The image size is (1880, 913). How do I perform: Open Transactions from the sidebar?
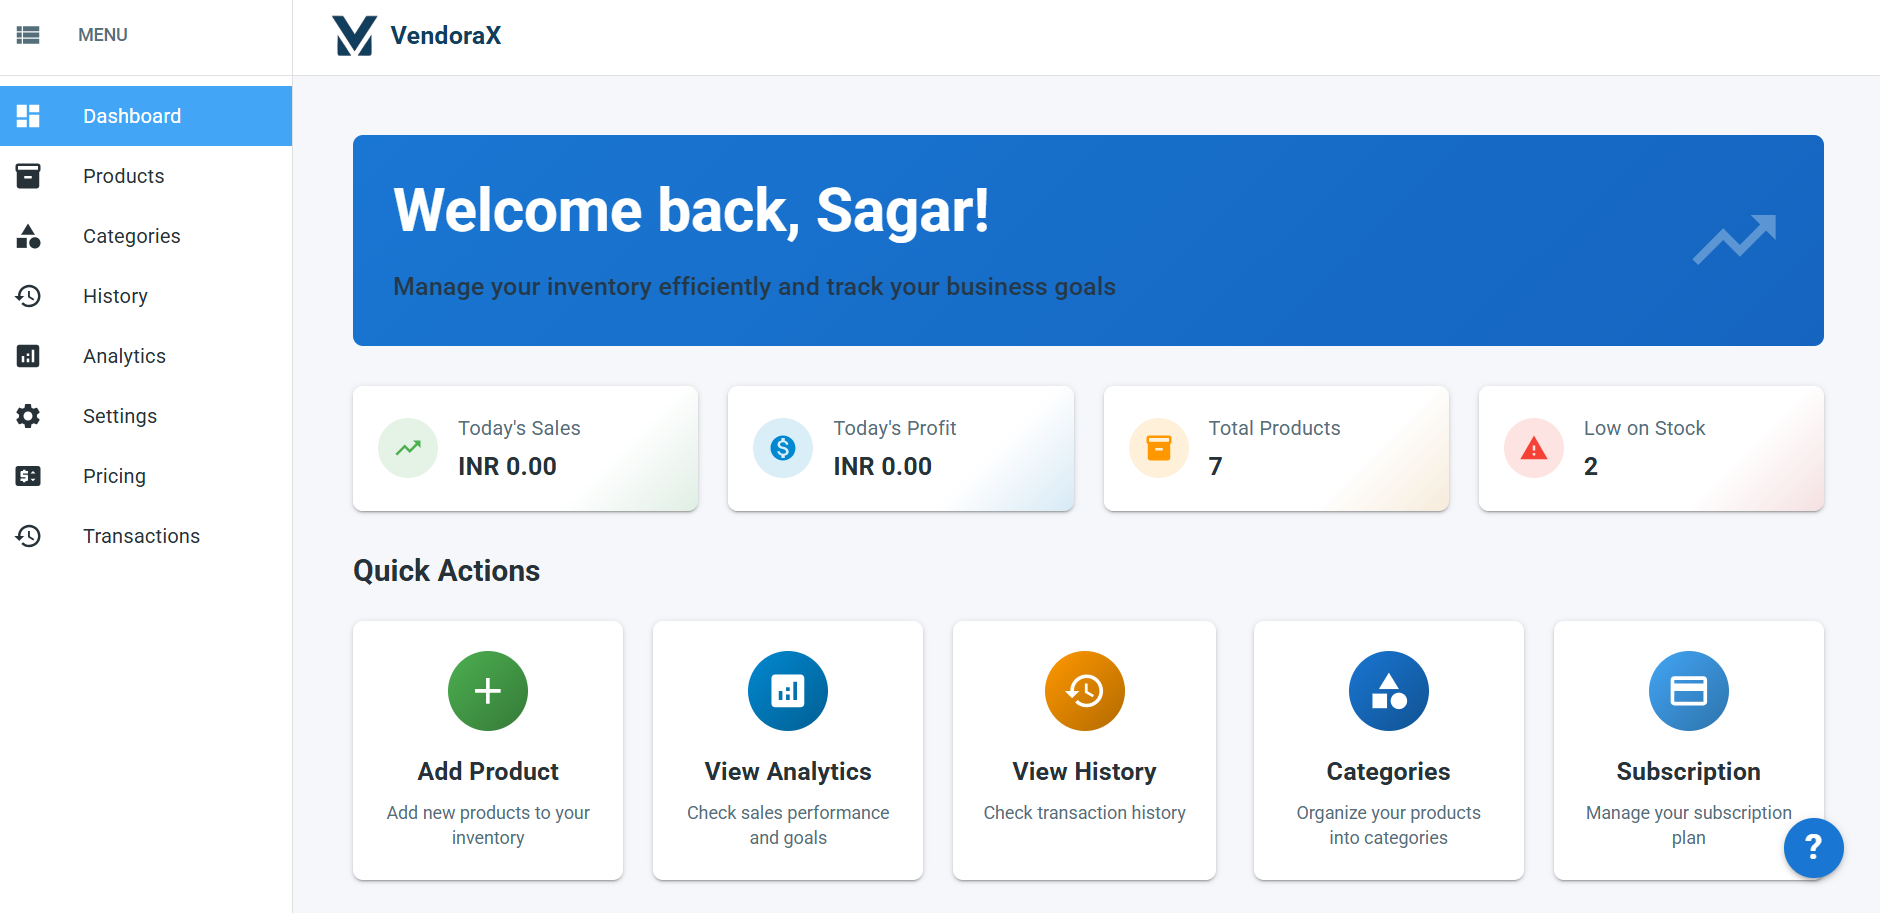(141, 536)
